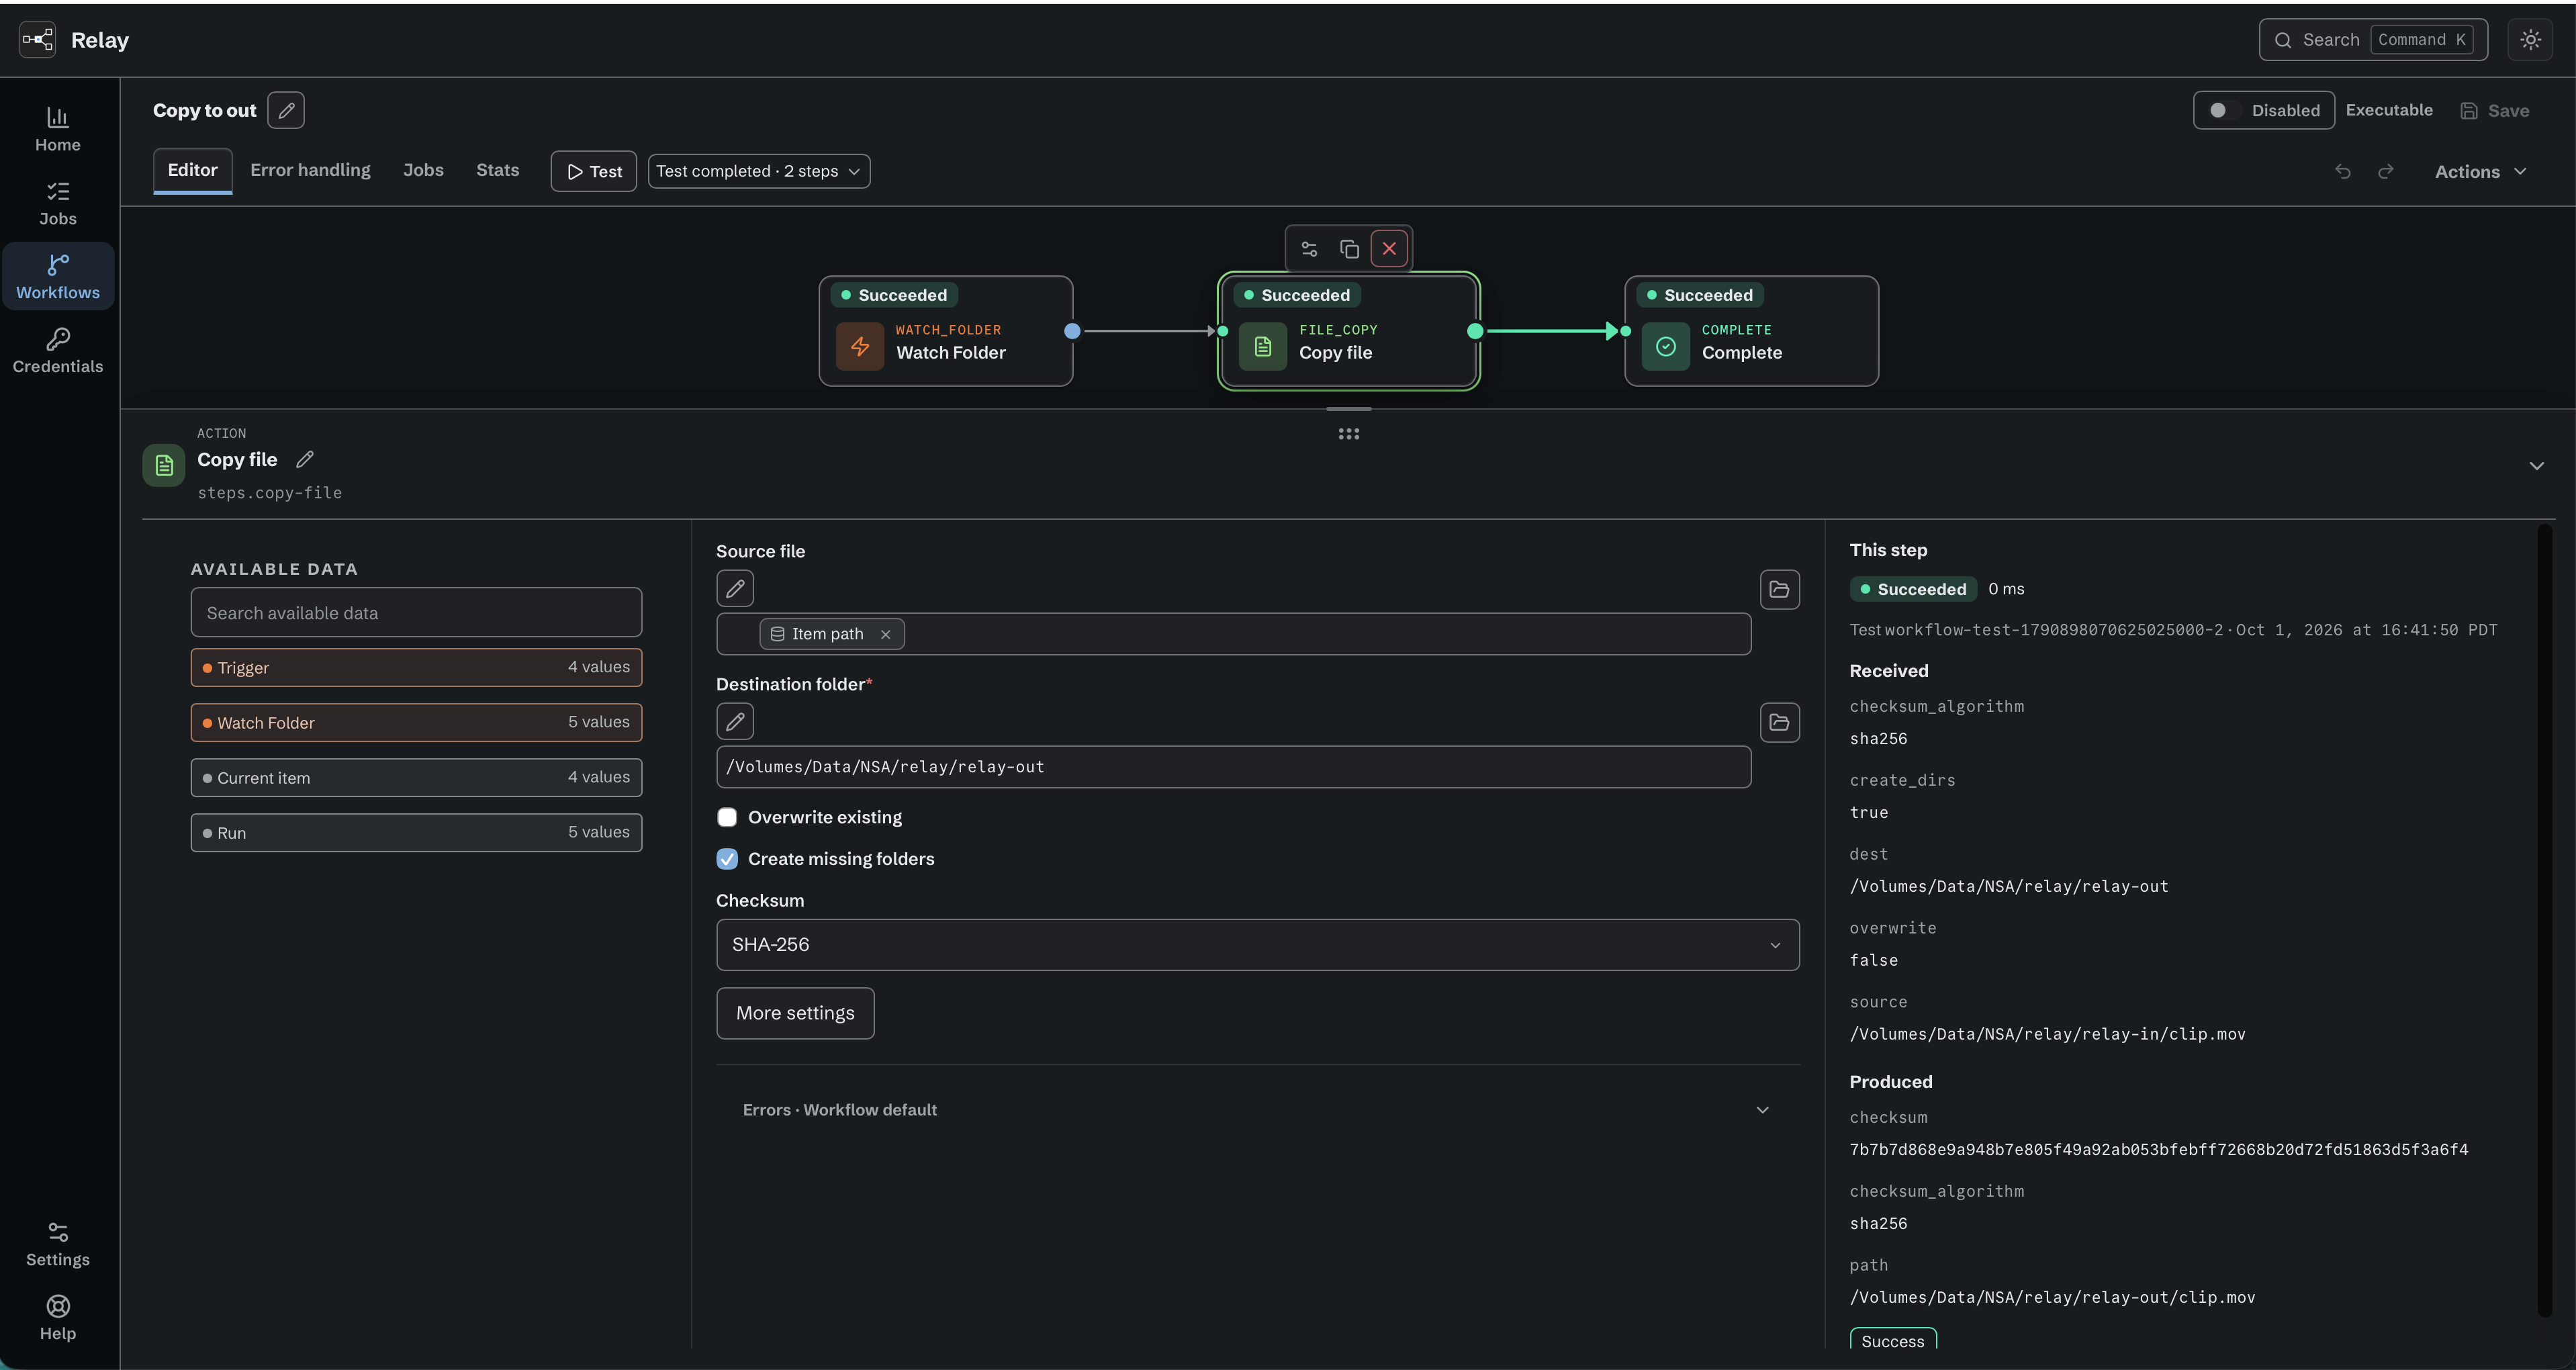Open More settings
The image size is (2576, 1370).
pos(795,1013)
